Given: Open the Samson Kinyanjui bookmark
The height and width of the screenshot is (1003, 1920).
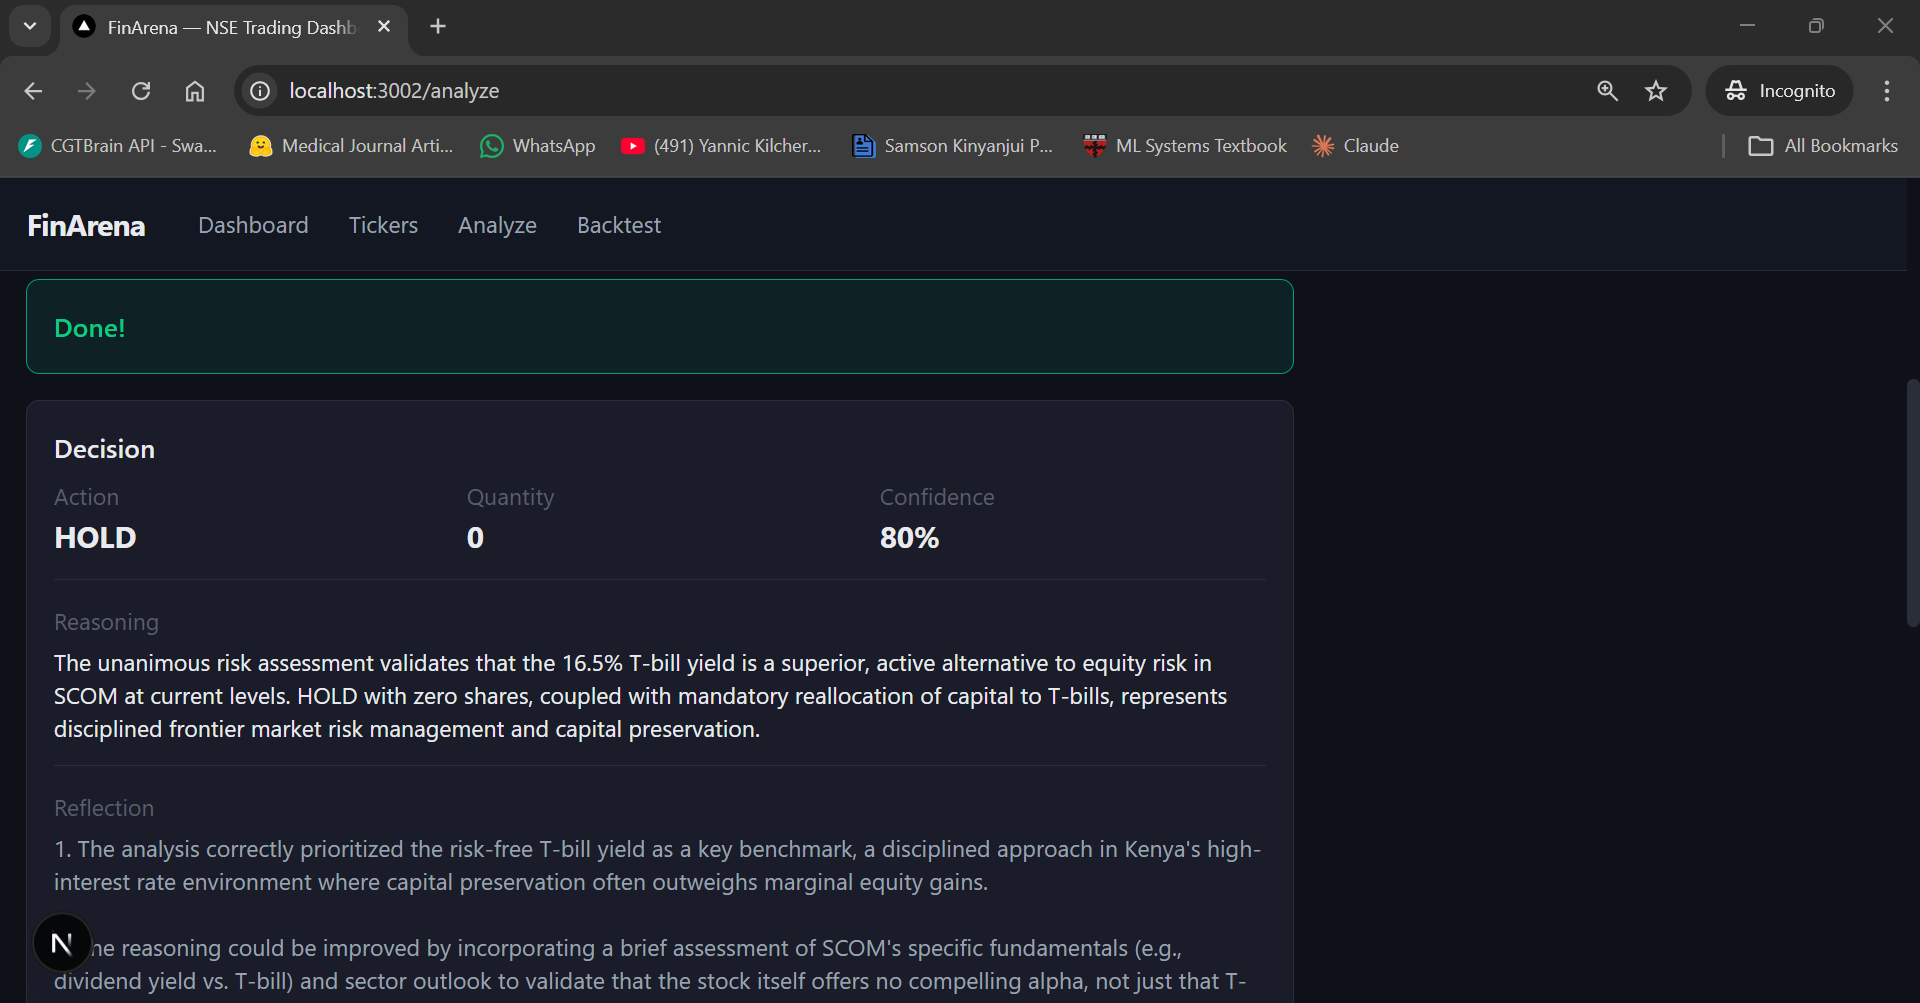Looking at the screenshot, I should click(952, 145).
